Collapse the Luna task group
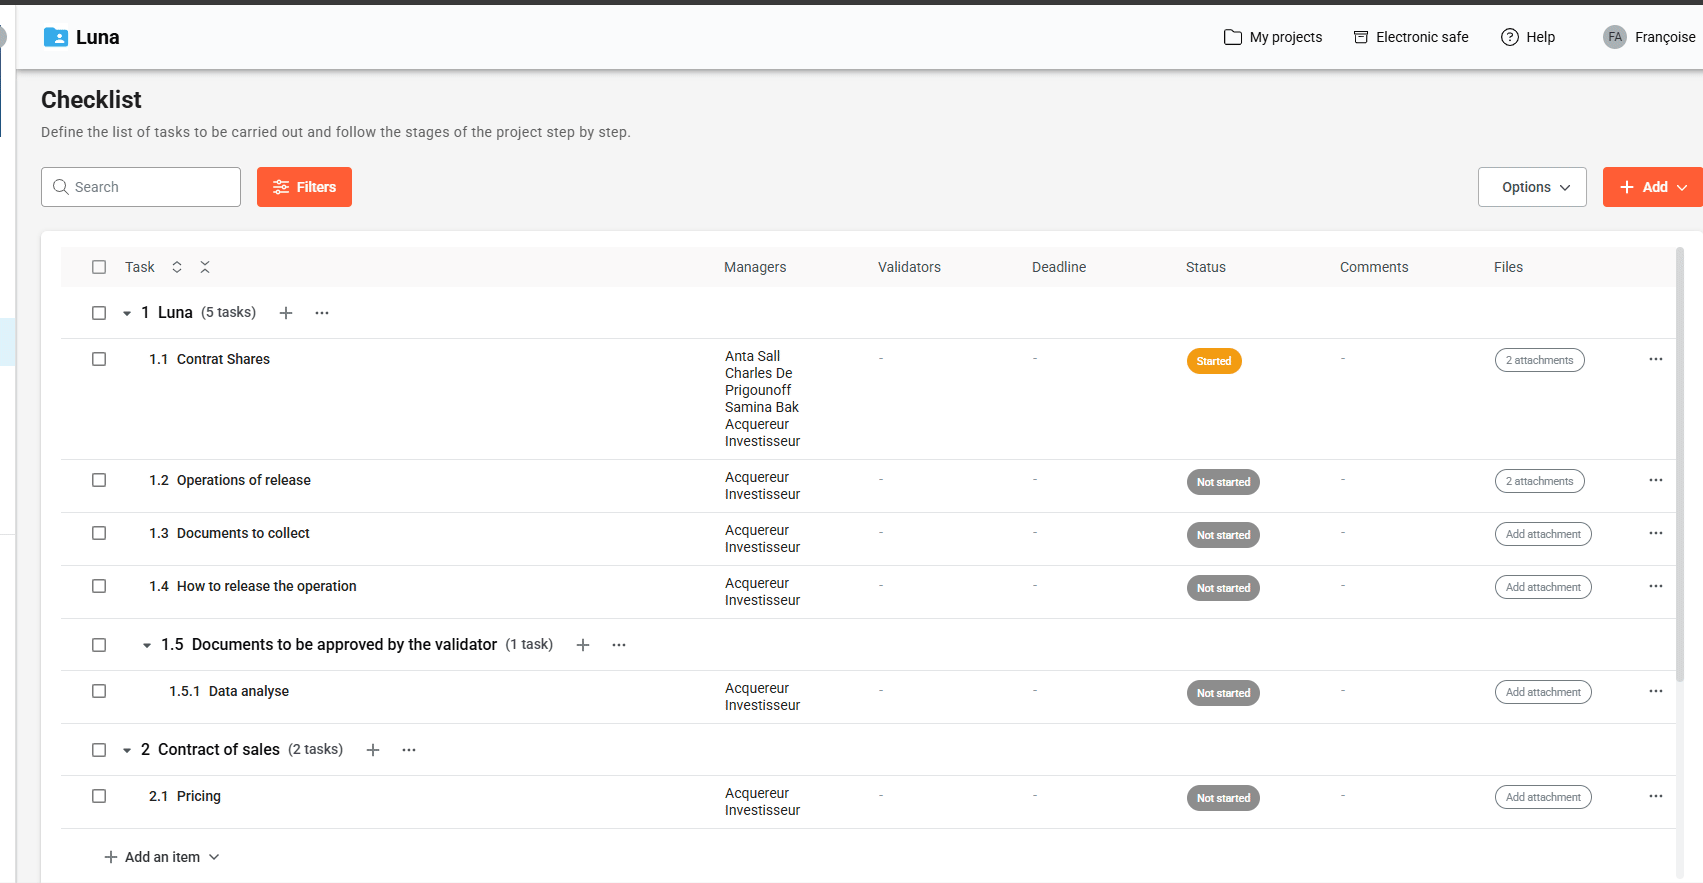This screenshot has height=883, width=1703. point(127,313)
